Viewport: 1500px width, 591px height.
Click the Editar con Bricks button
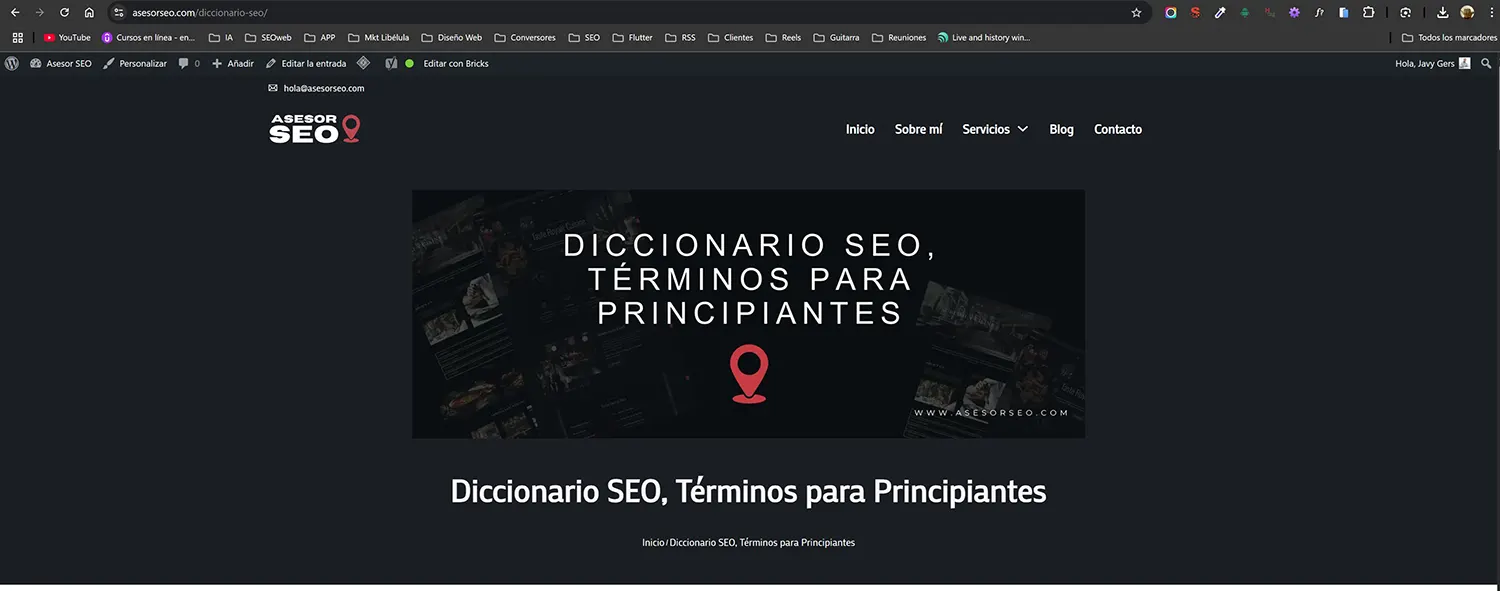455,63
